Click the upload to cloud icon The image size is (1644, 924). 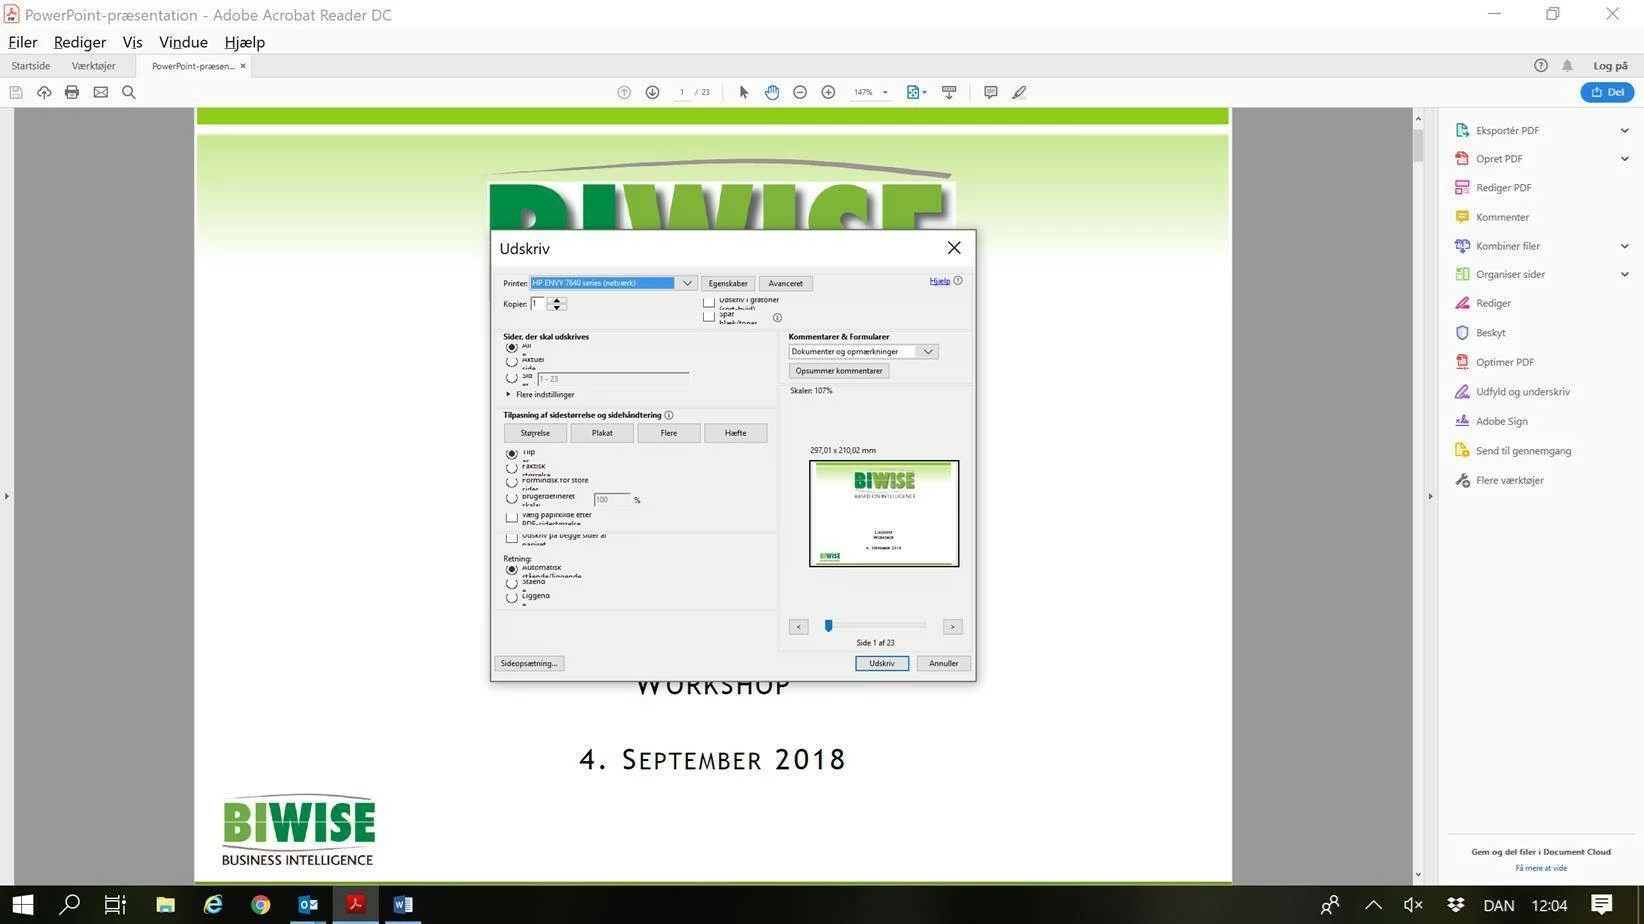coord(44,92)
